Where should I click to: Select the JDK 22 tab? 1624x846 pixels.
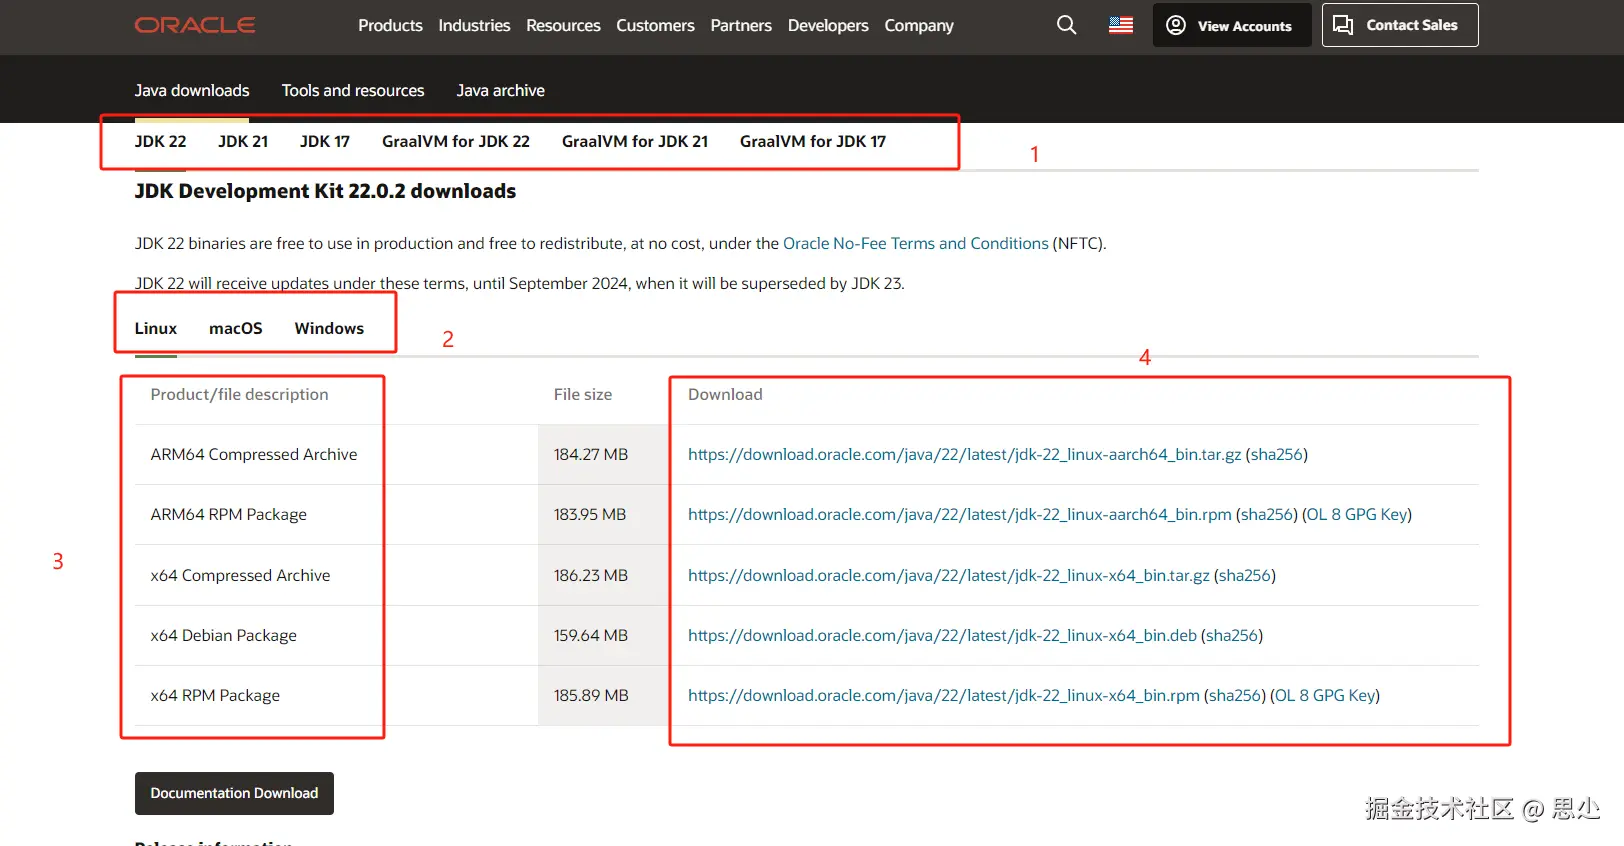tap(161, 141)
